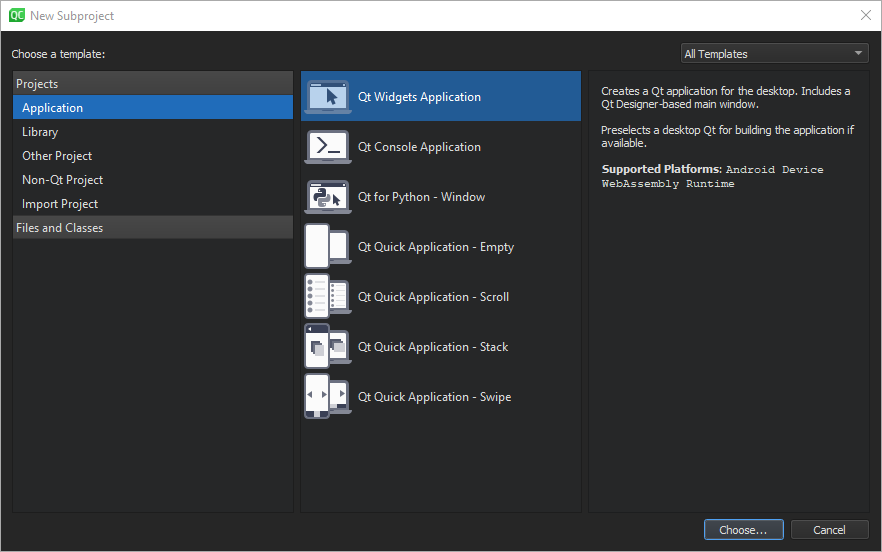Select Other Project category
Viewport: 882px width, 552px height.
[57, 156]
